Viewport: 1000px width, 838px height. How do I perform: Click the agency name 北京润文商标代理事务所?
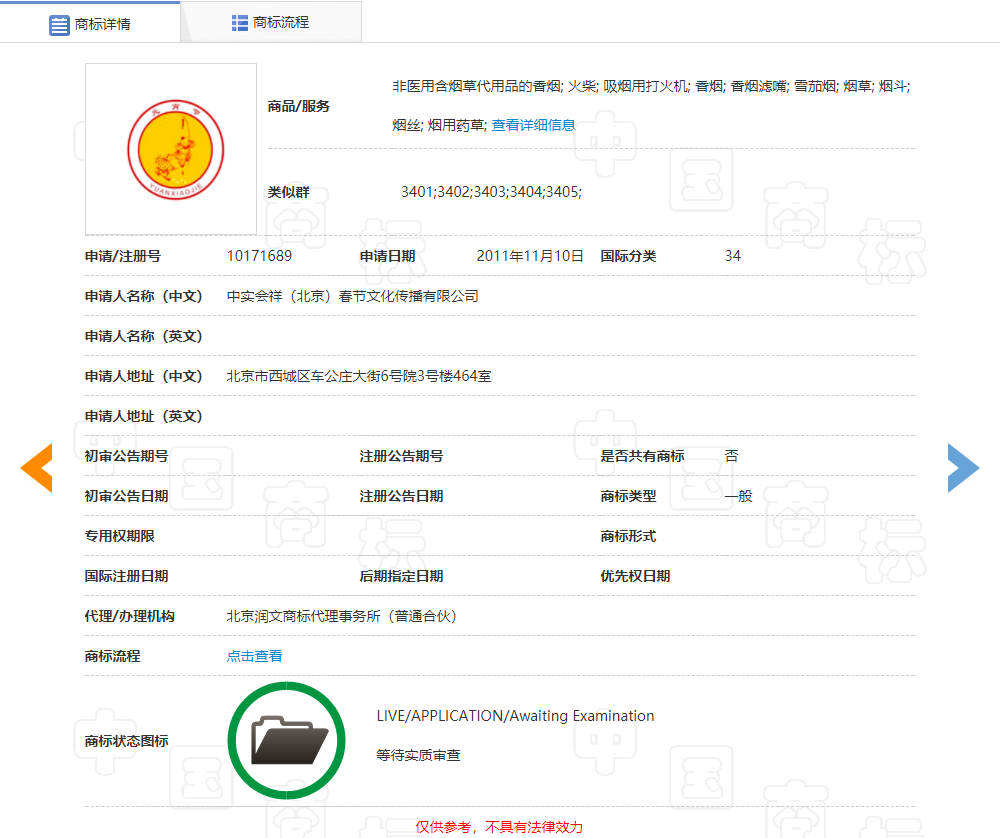coord(341,616)
